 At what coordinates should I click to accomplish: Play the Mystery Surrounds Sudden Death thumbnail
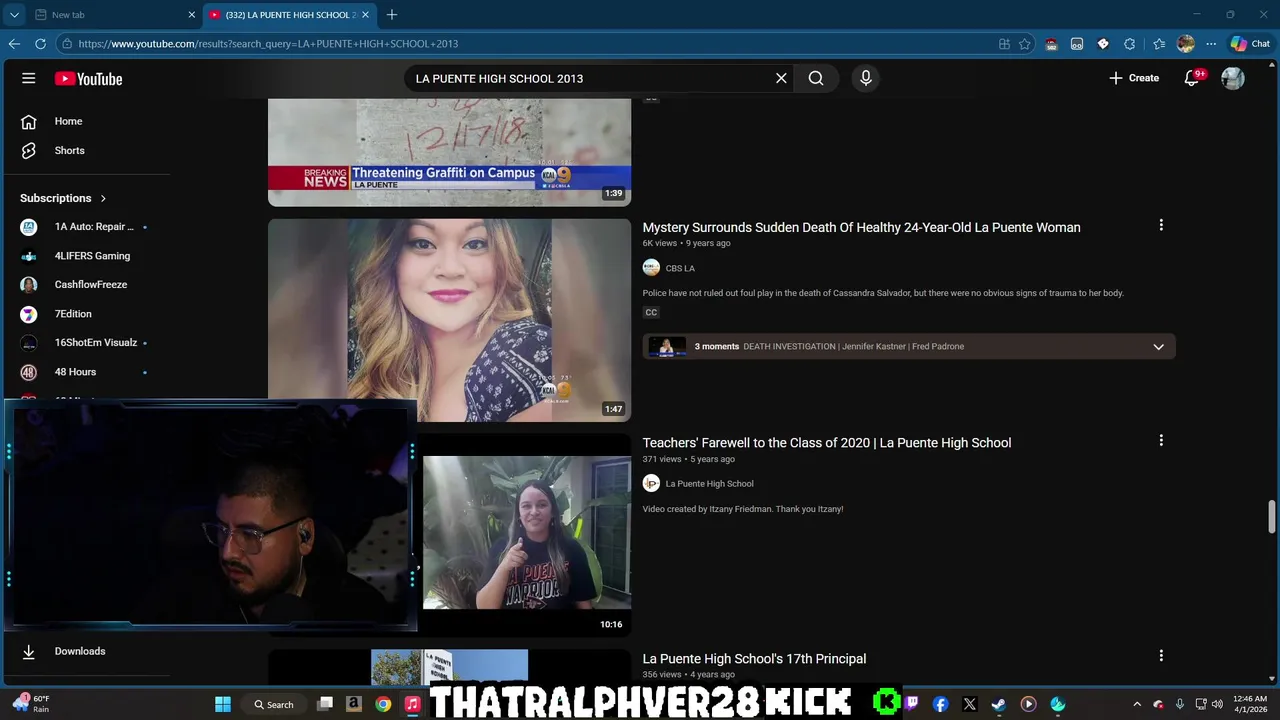[x=449, y=320]
